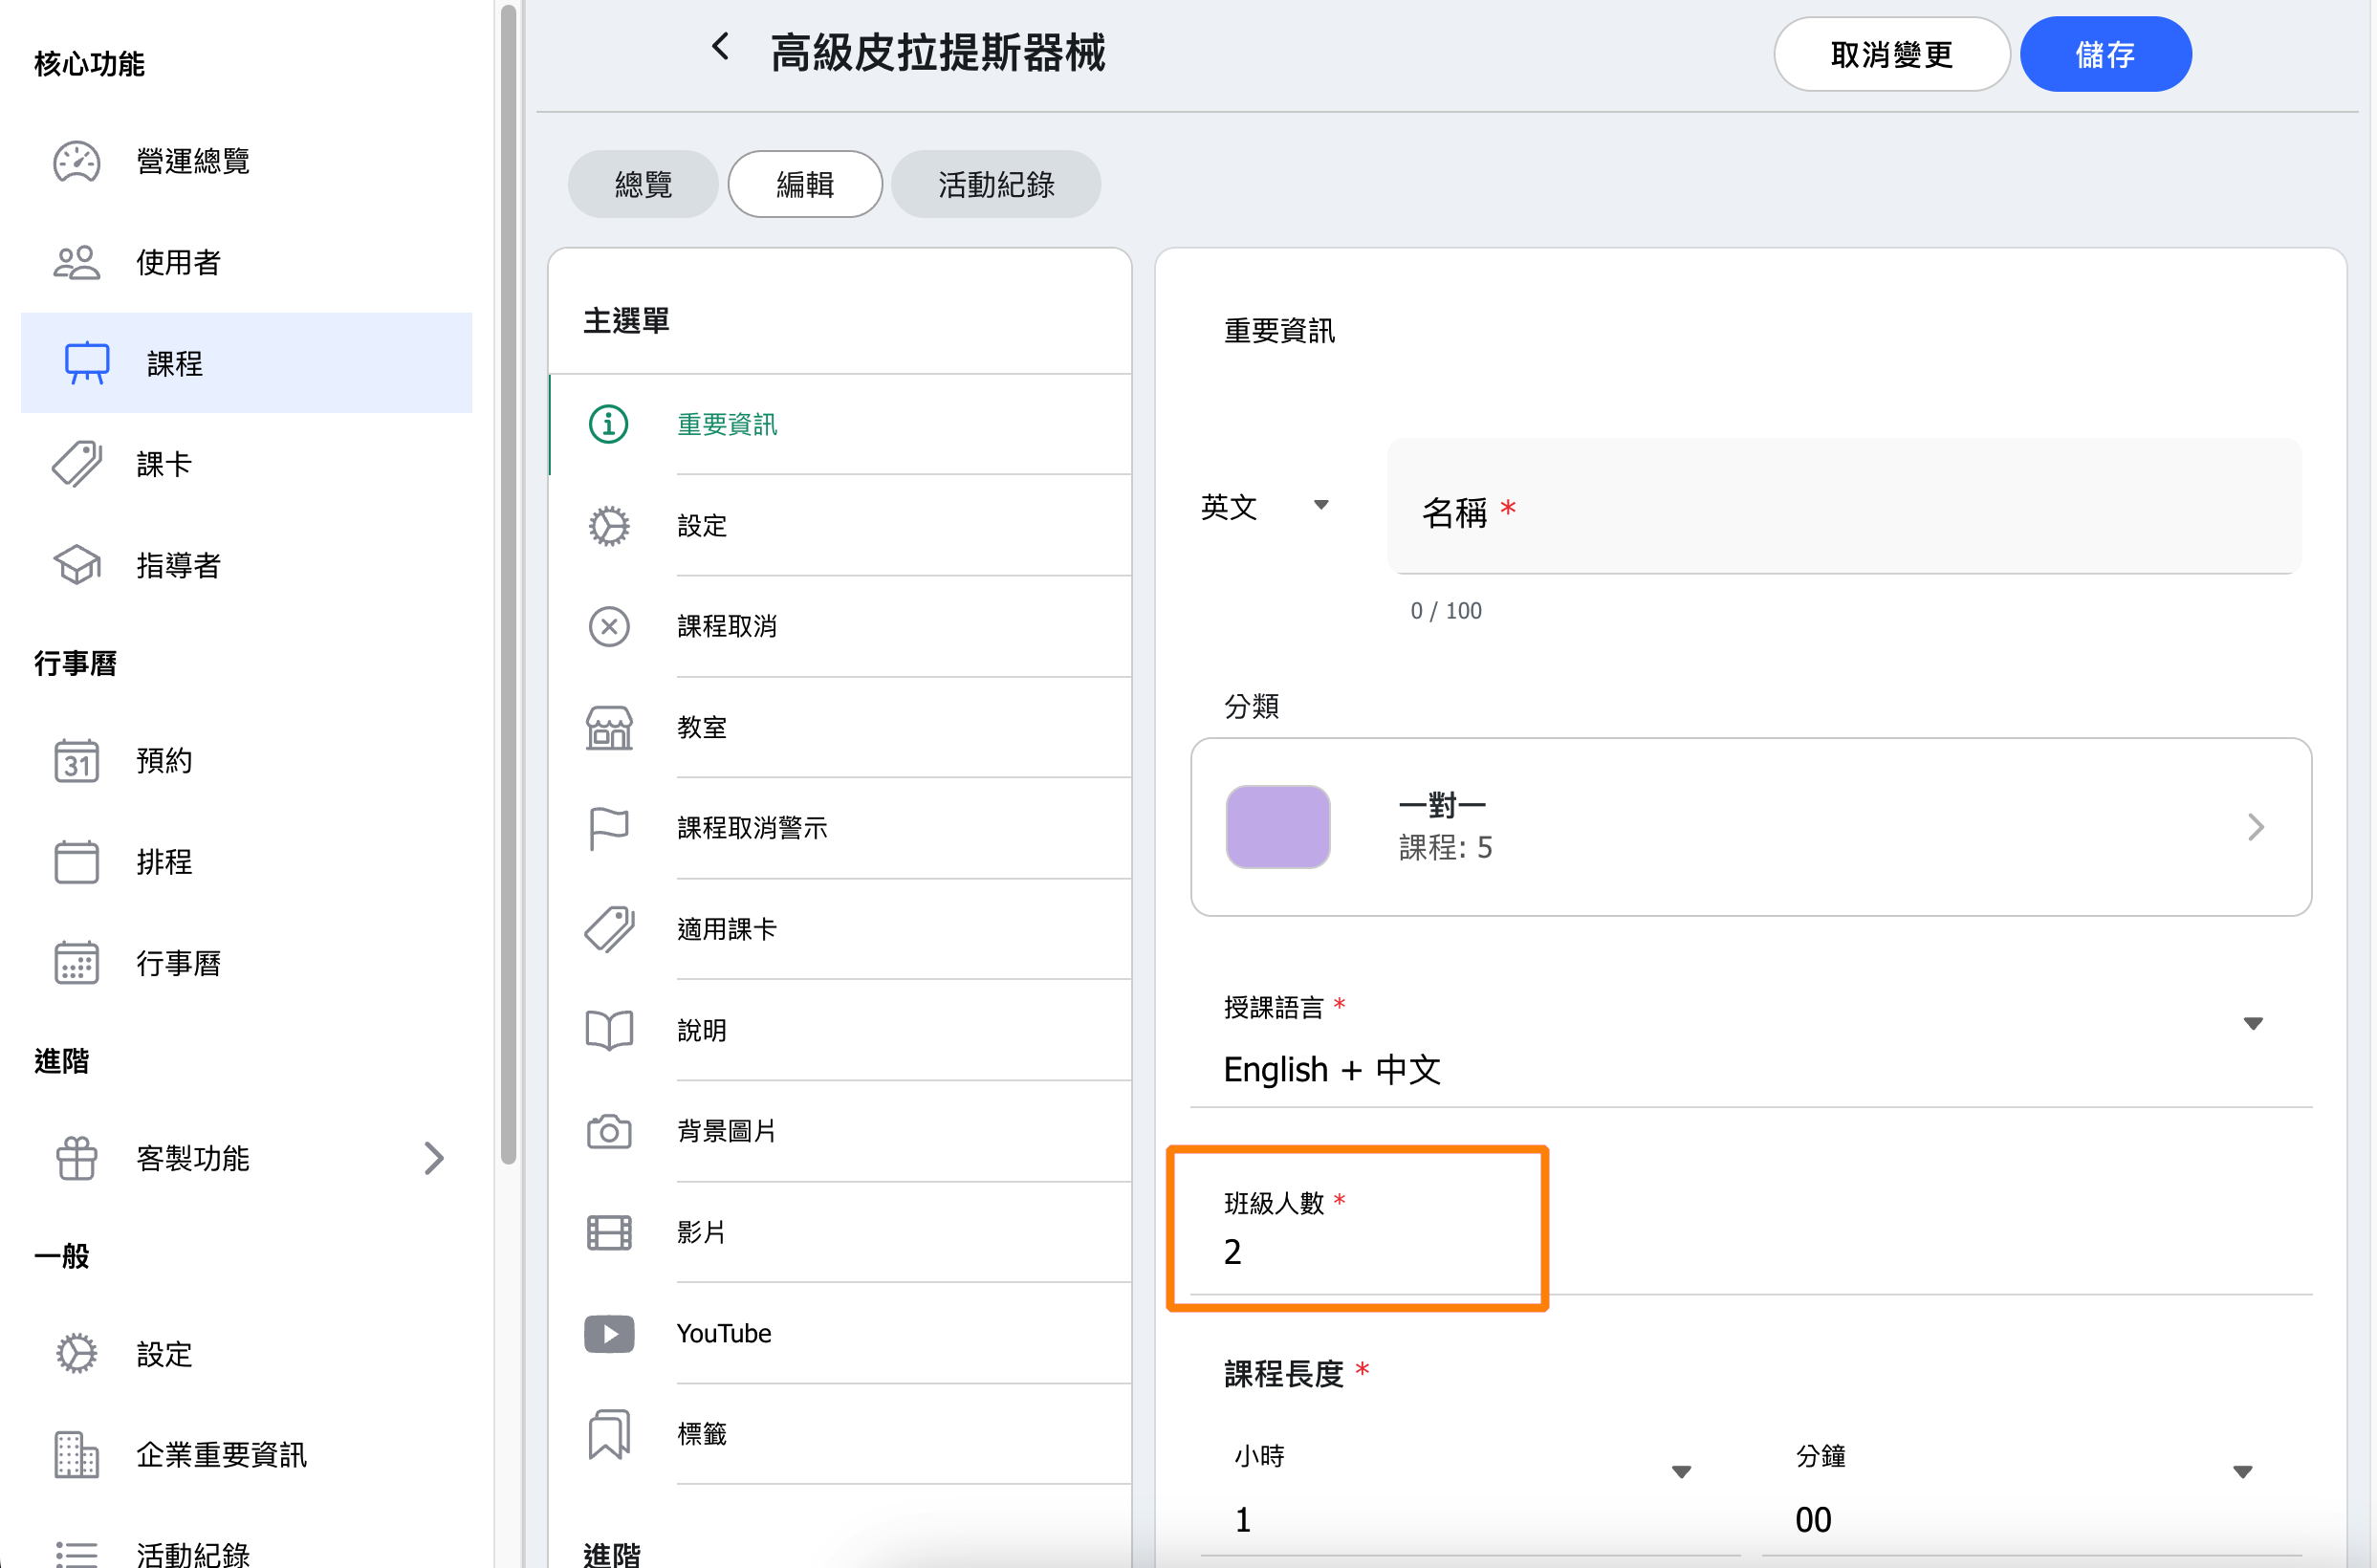Image resolution: width=2377 pixels, height=1568 pixels.
Task: Open the 小時 hours dropdown
Action: click(1680, 1472)
